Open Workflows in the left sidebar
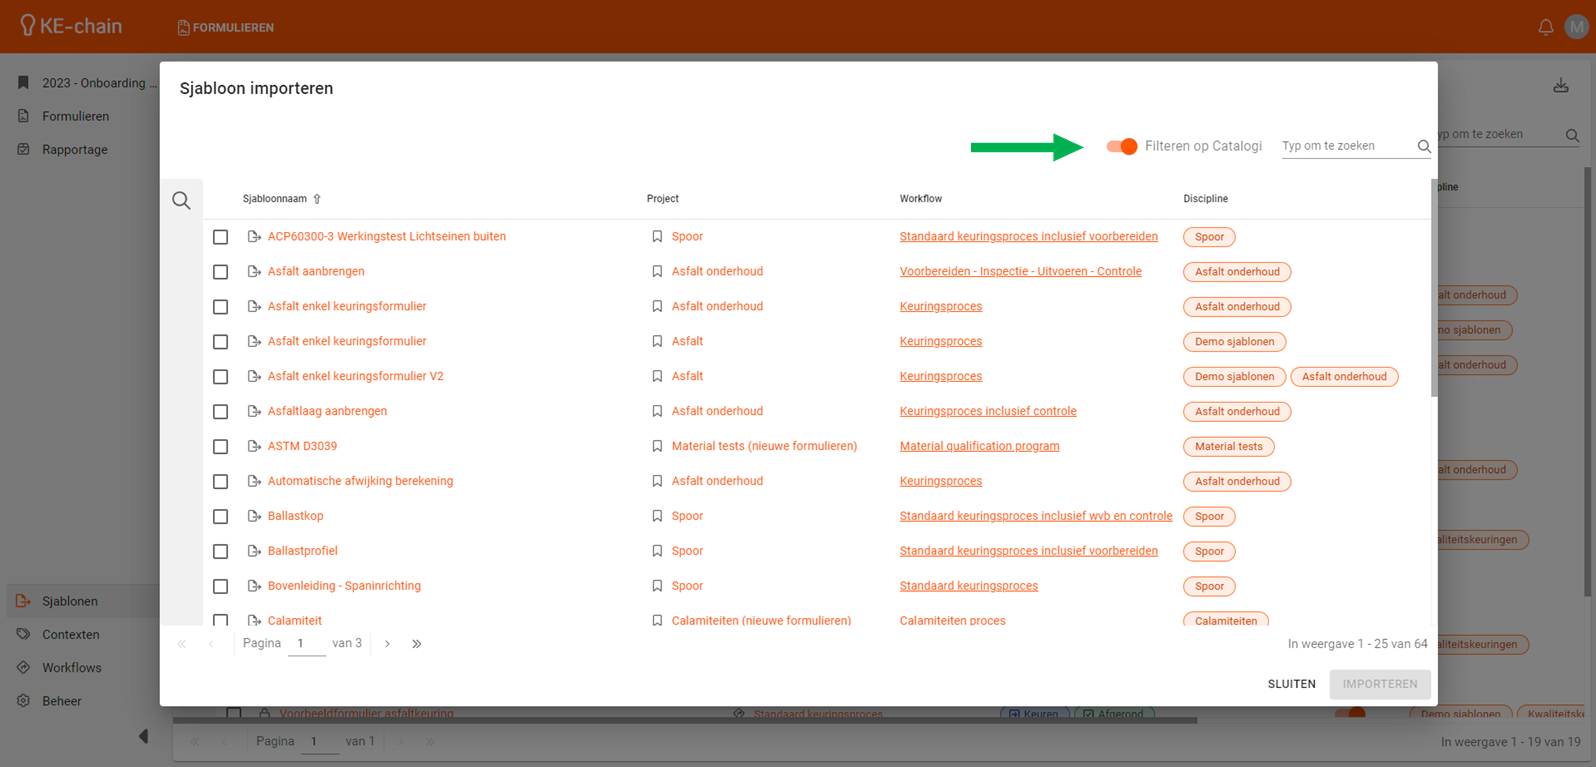 [x=72, y=668]
